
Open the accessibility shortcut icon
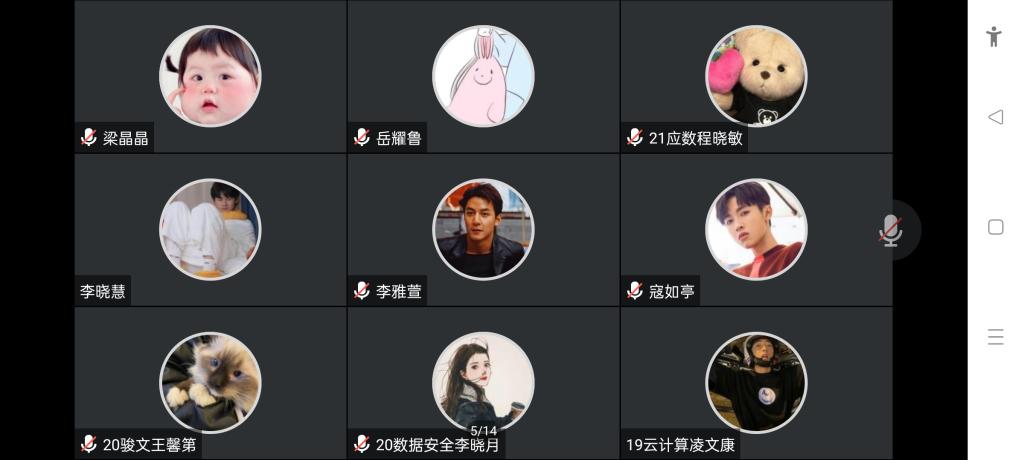[x=994, y=36]
